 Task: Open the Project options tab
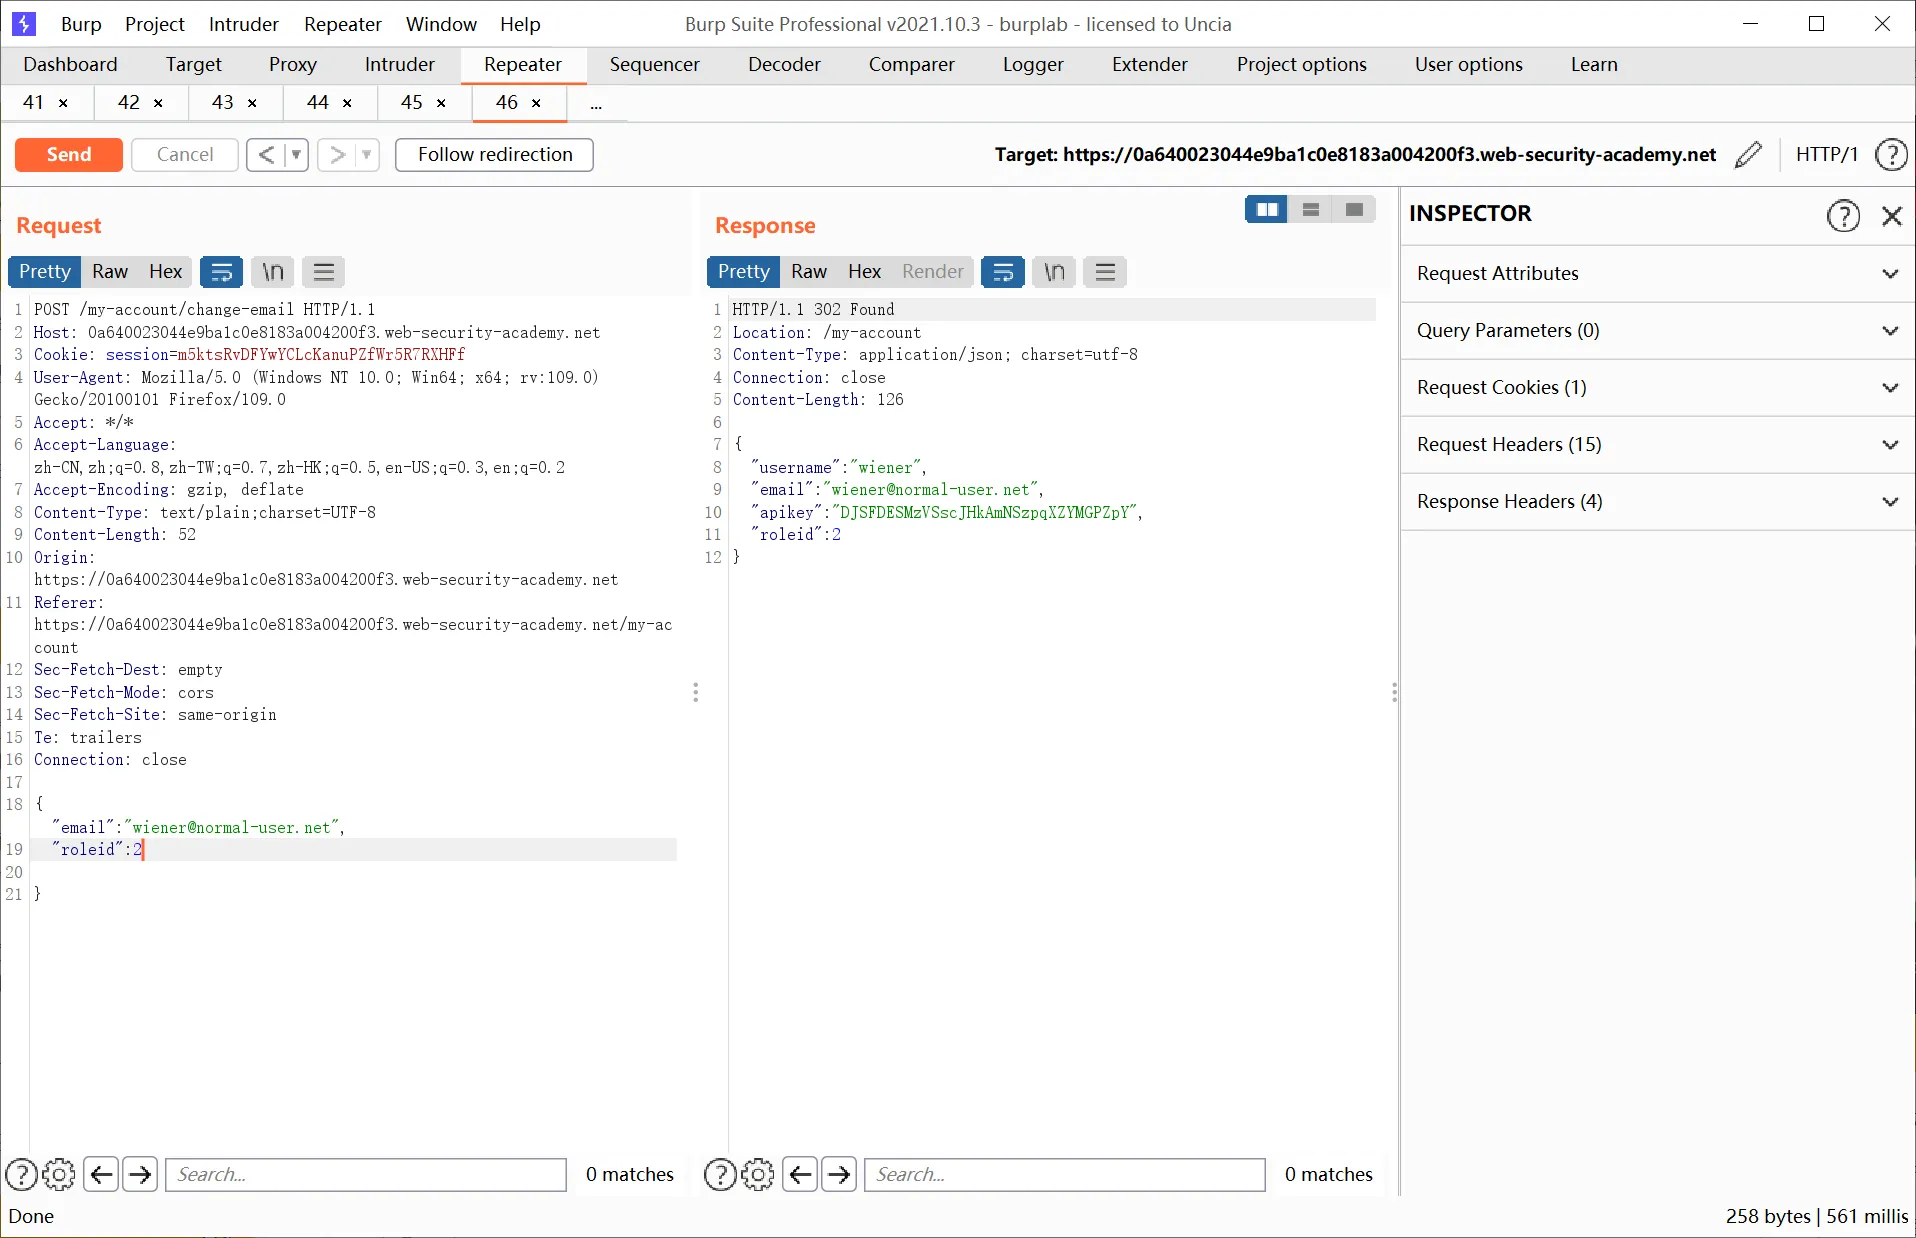pos(1301,65)
